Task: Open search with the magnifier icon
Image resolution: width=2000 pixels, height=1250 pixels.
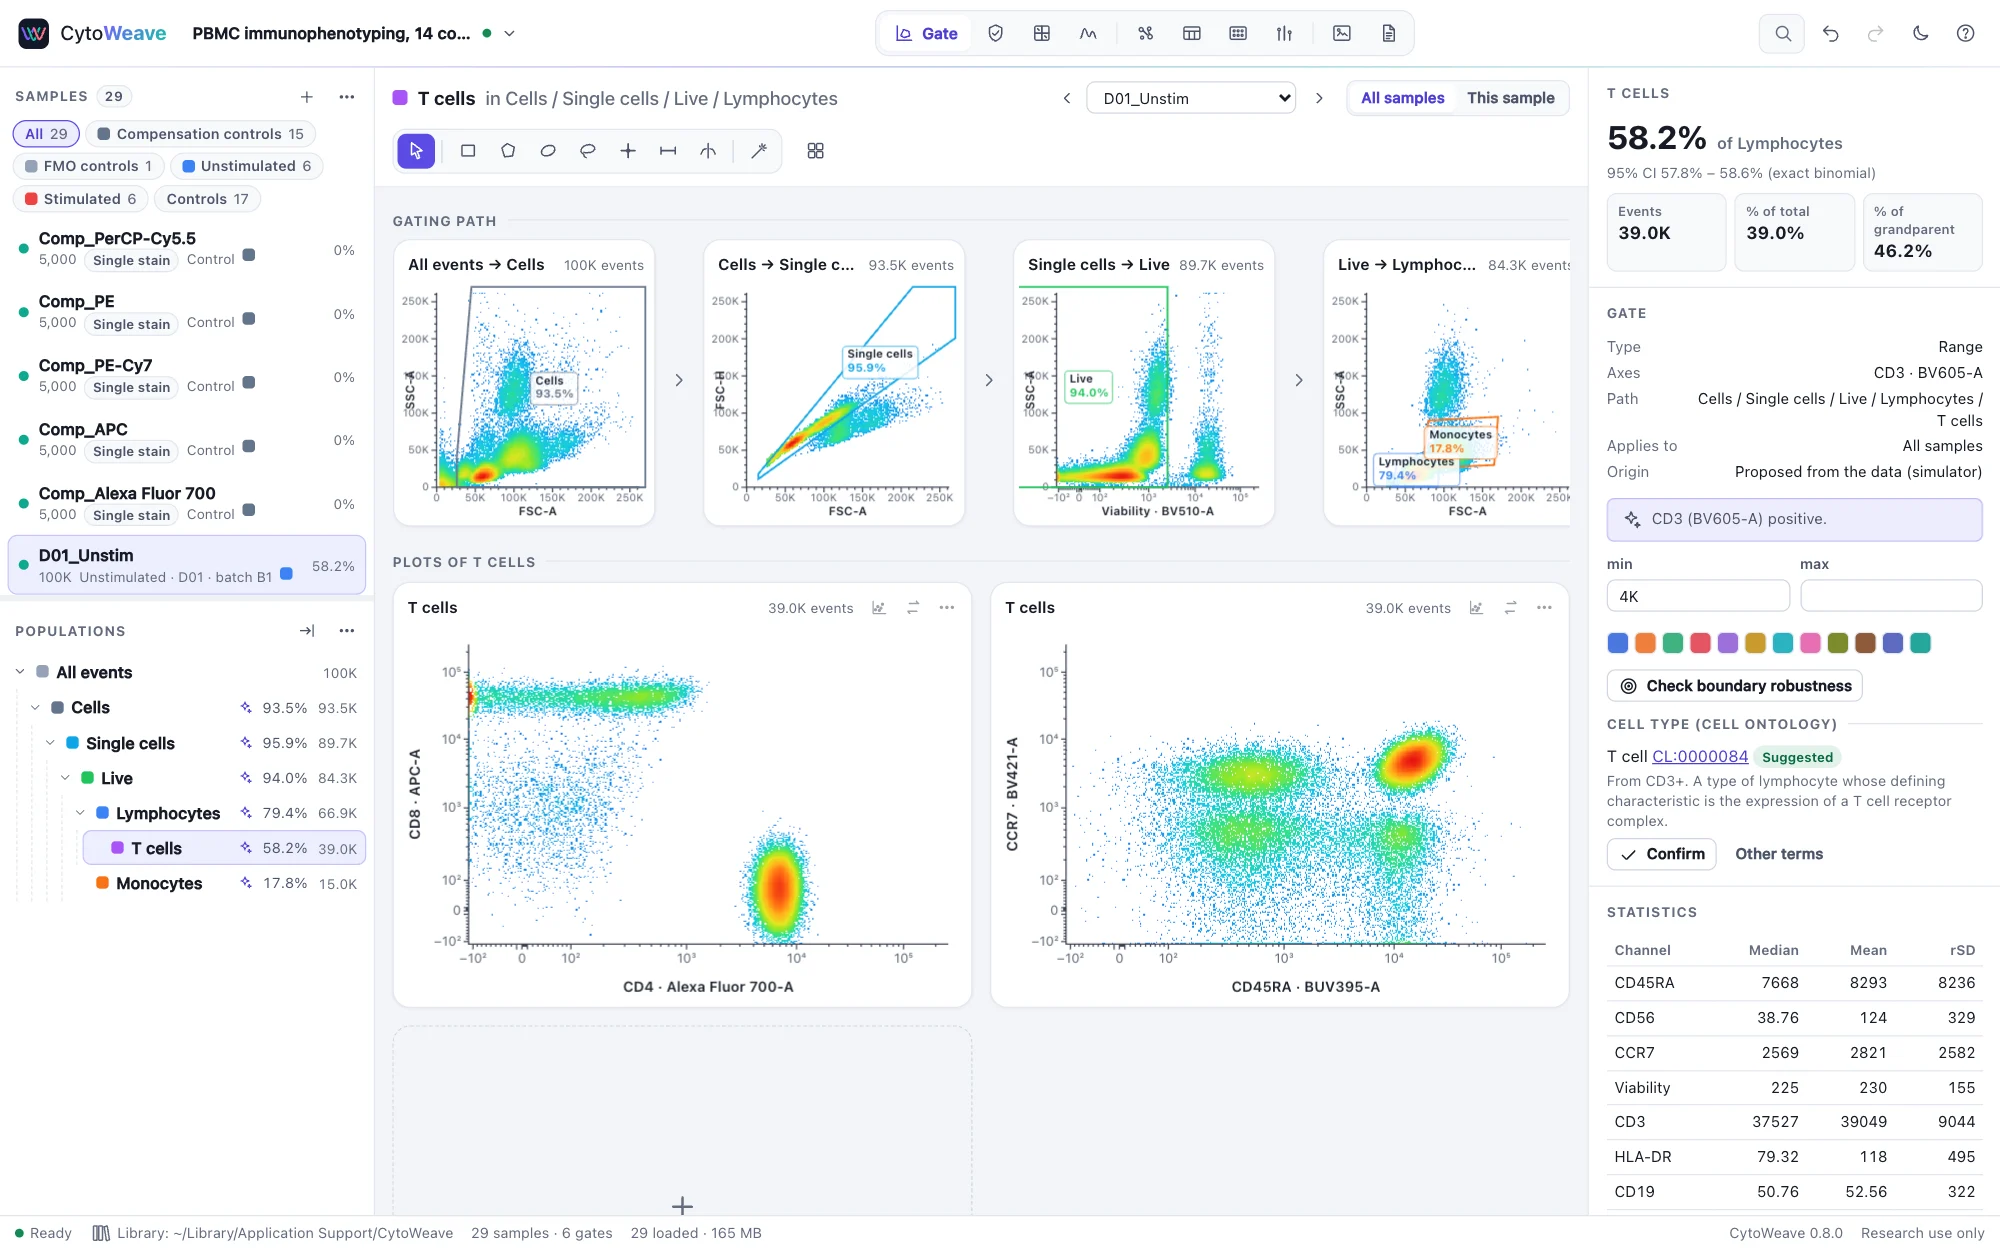Action: point(1782,33)
